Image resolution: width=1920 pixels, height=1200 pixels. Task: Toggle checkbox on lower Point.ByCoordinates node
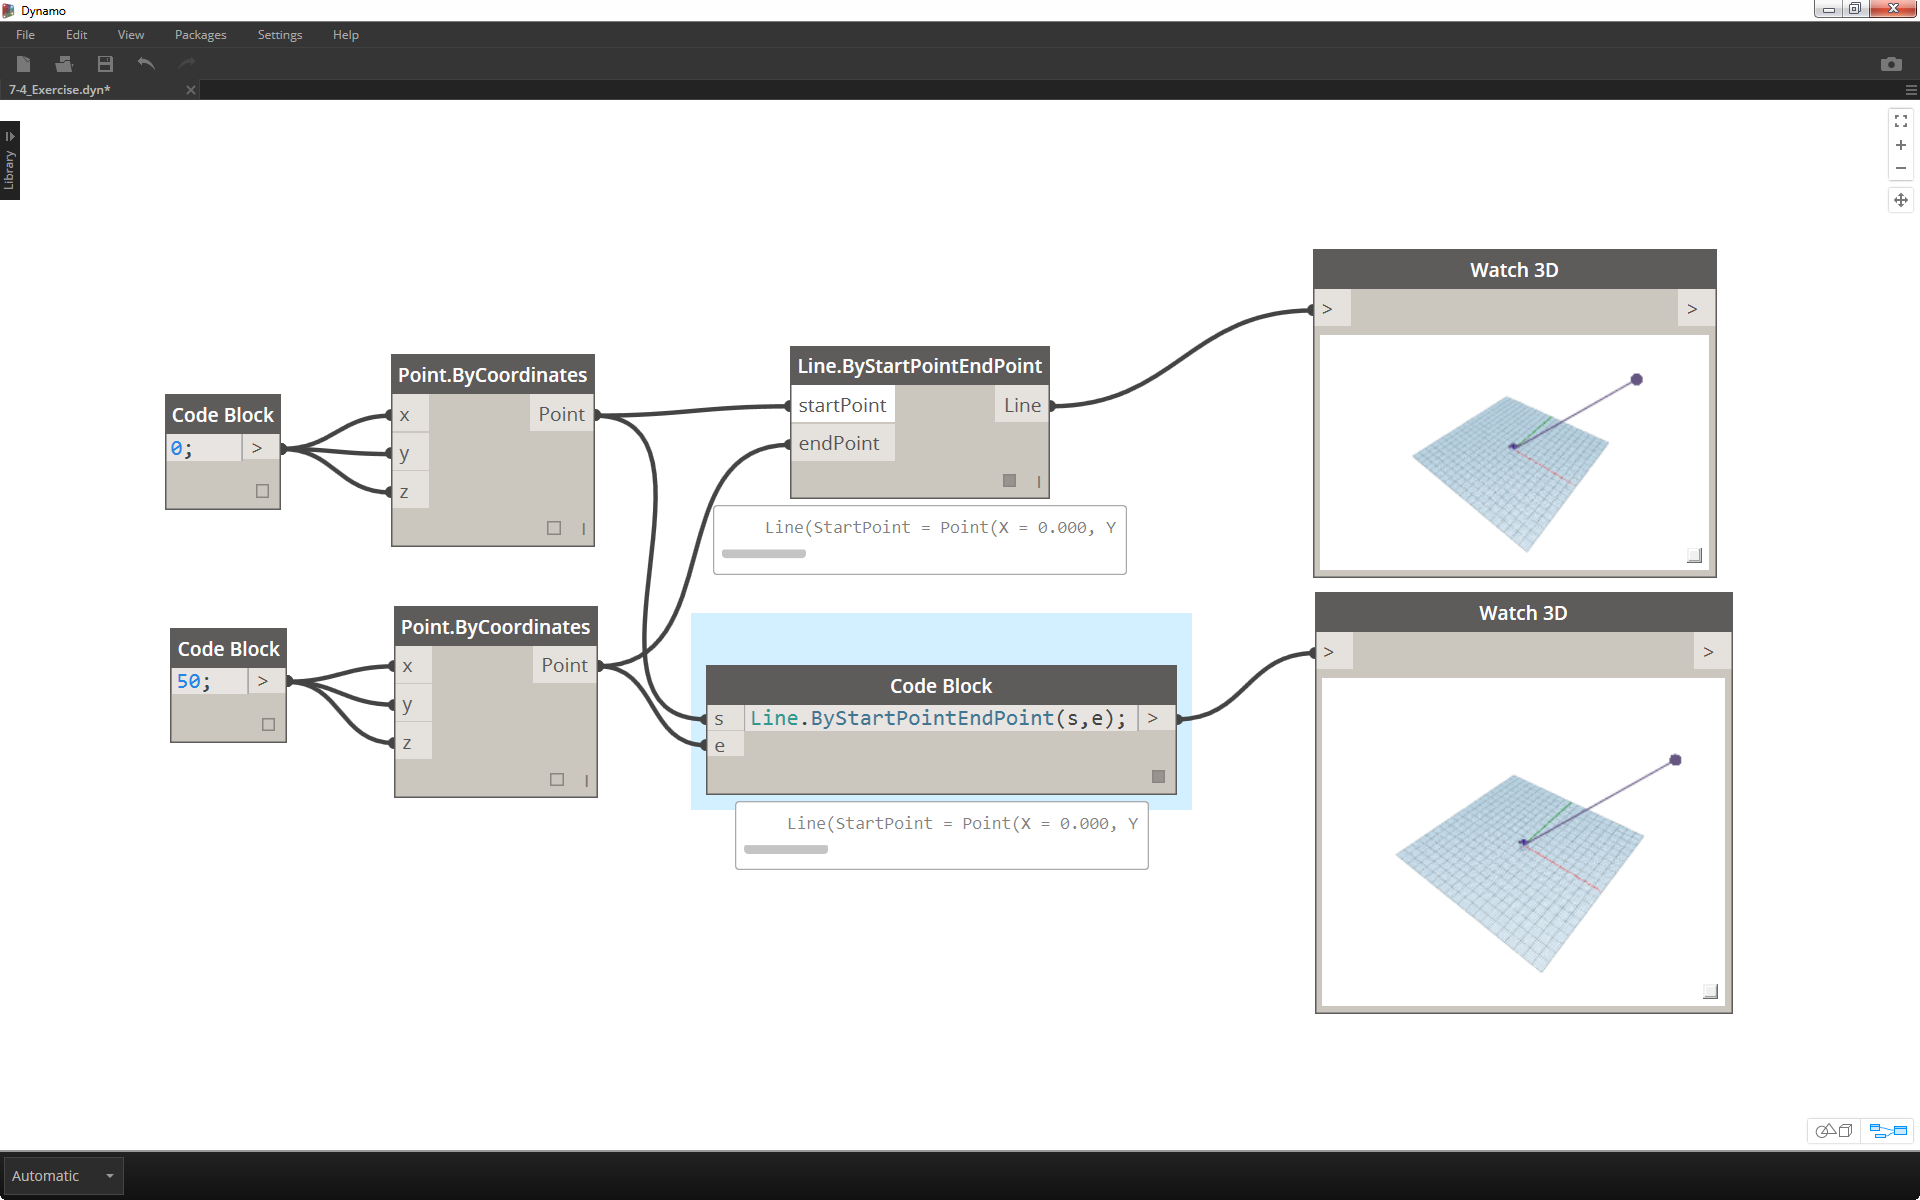557,777
